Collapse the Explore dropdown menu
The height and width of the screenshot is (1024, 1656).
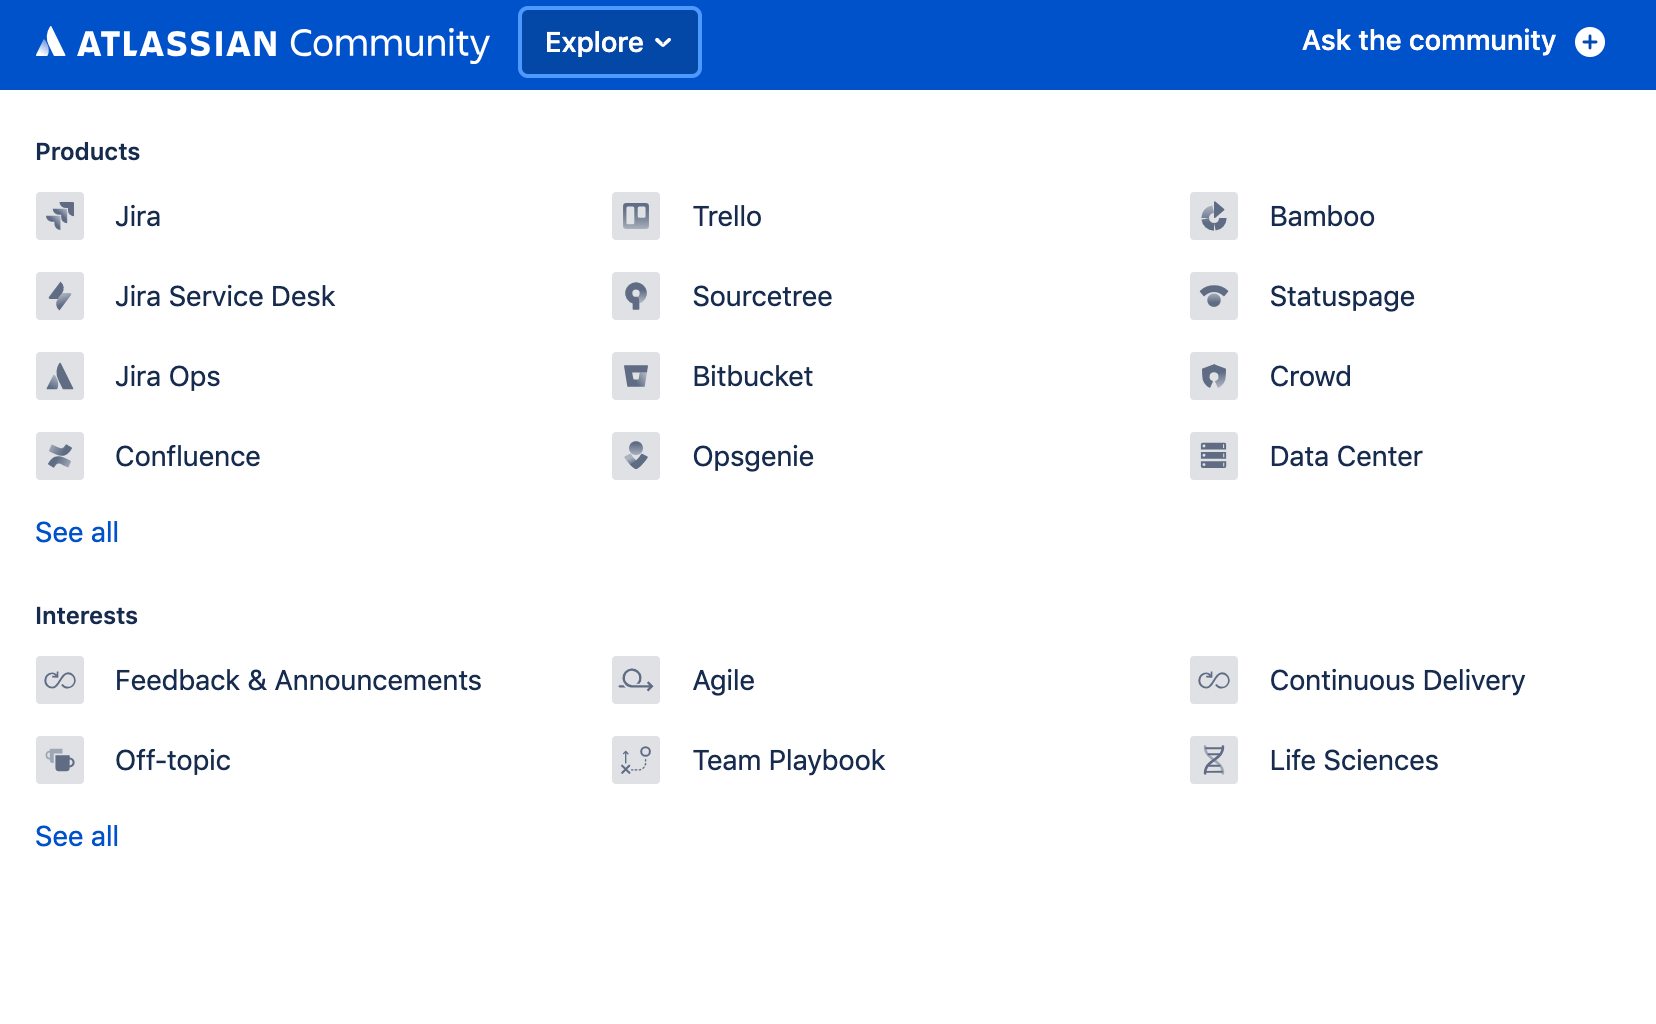tap(609, 42)
